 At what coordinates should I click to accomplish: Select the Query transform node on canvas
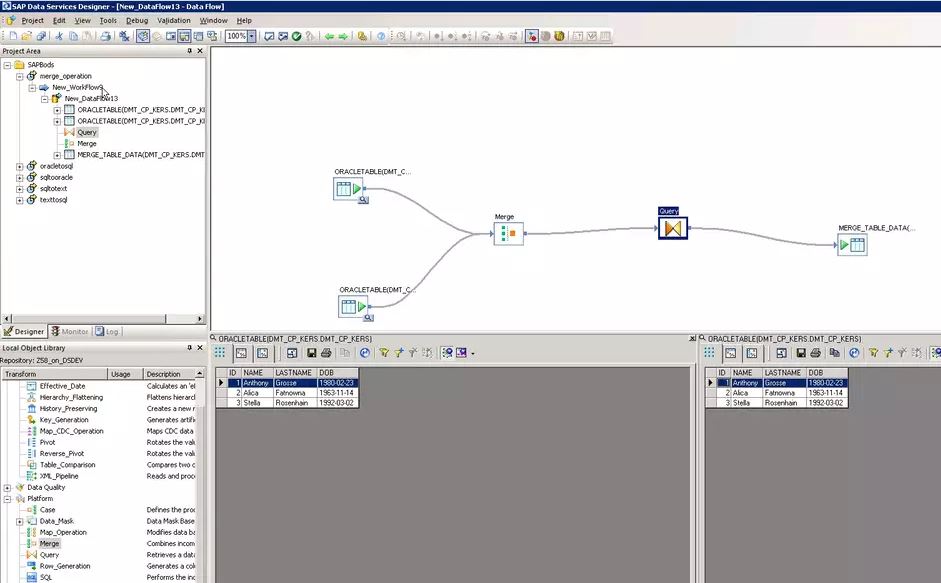click(x=673, y=228)
